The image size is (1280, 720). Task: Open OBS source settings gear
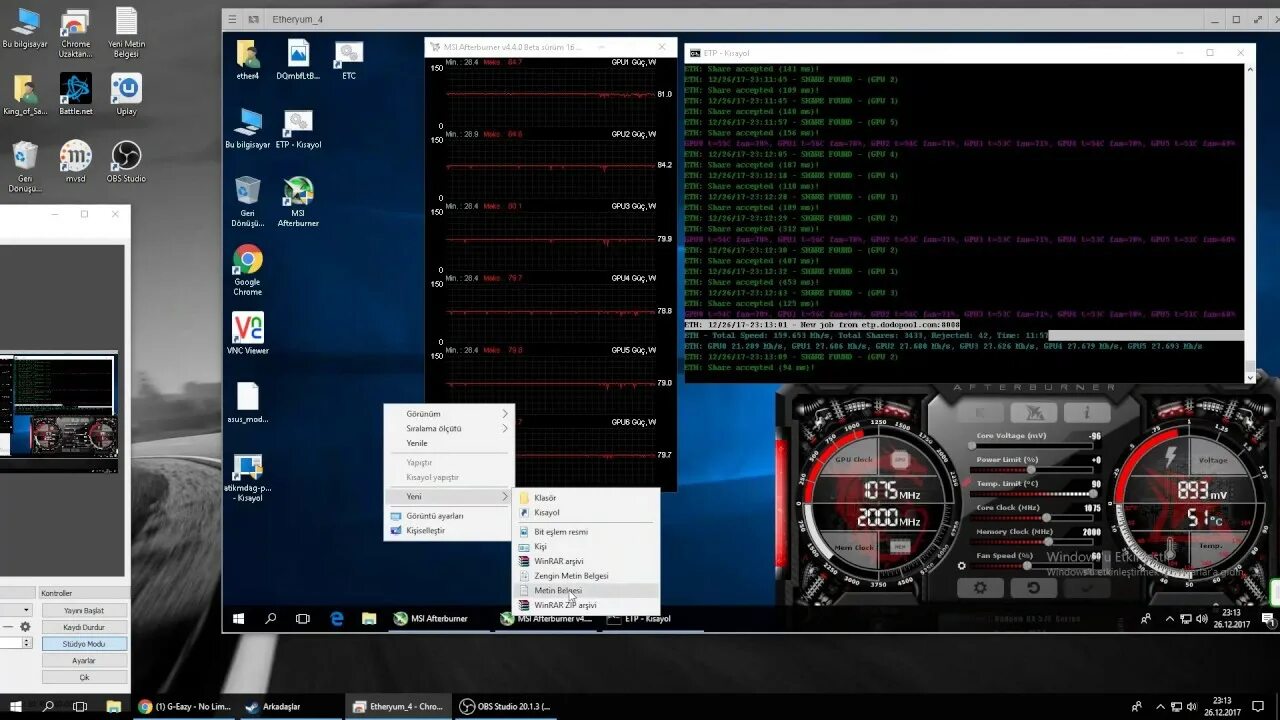tap(25, 627)
